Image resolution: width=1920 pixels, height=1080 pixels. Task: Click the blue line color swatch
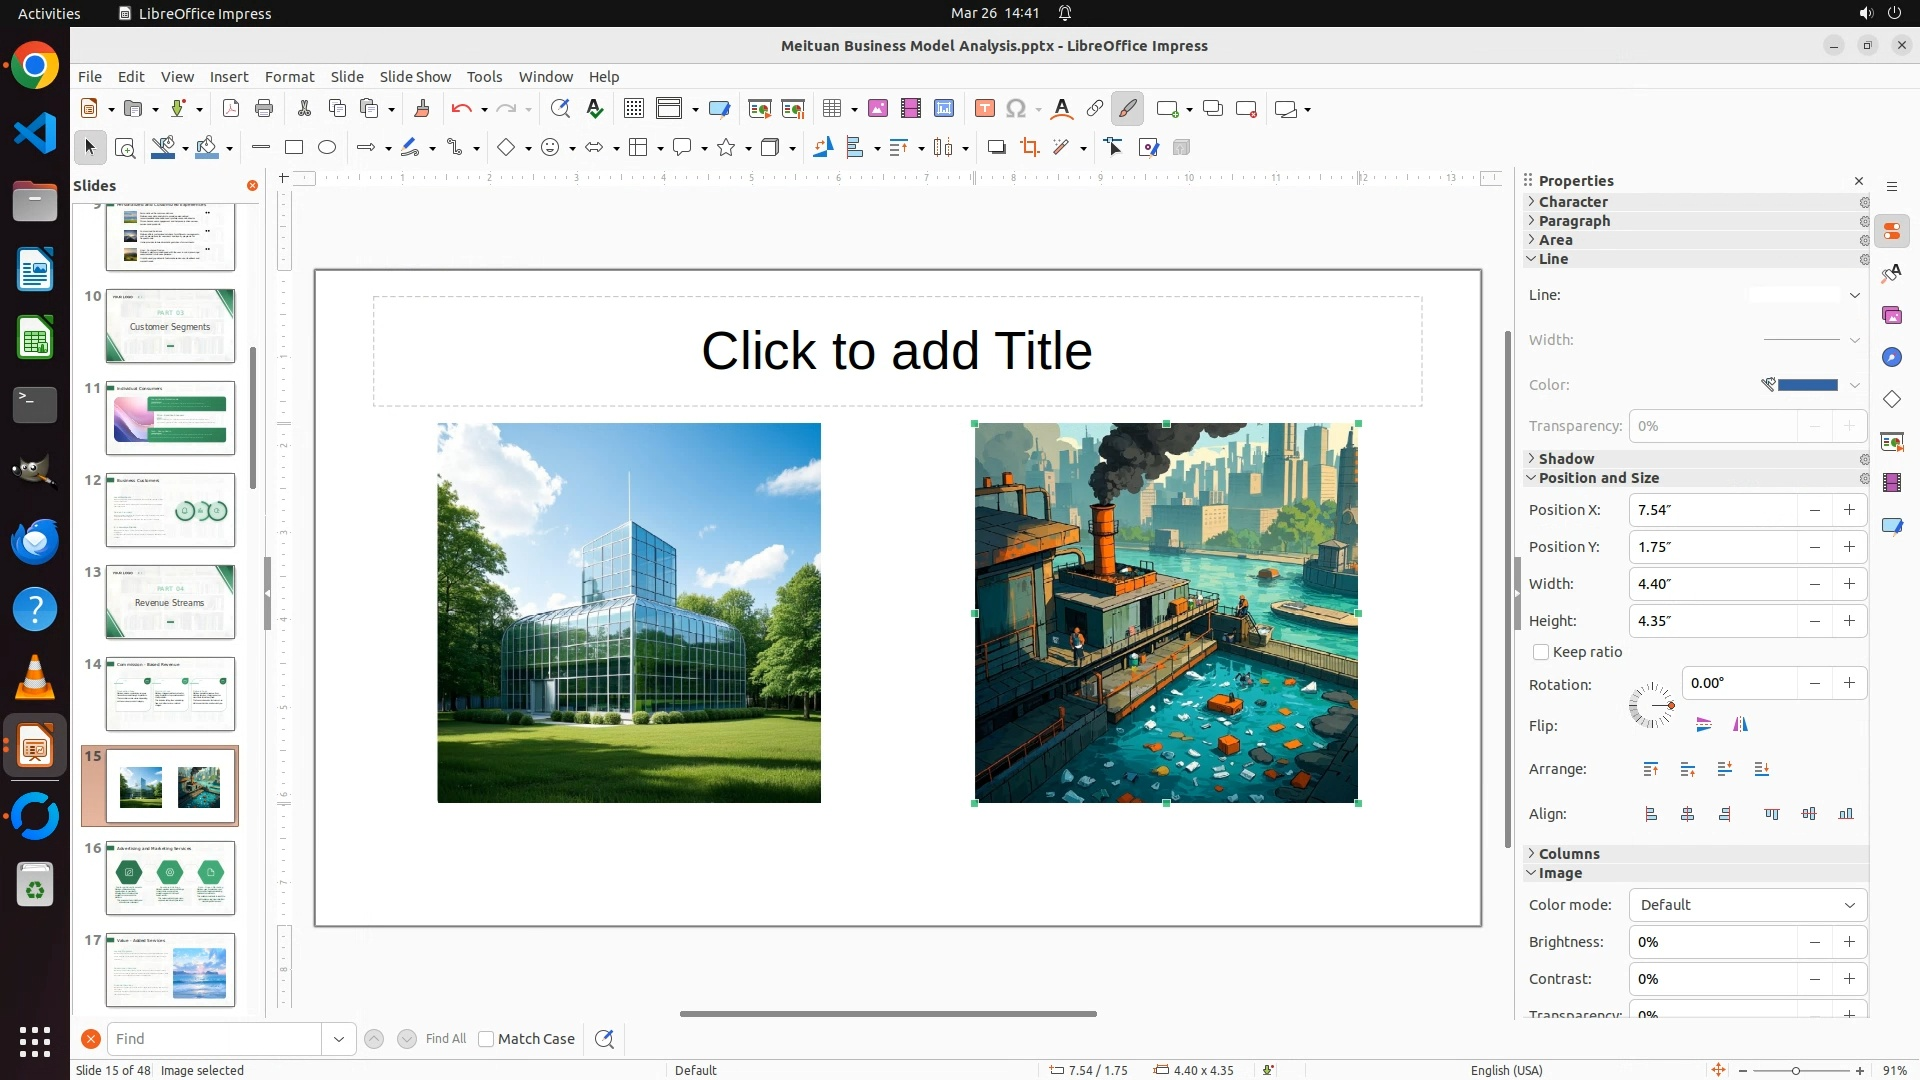click(x=1807, y=385)
